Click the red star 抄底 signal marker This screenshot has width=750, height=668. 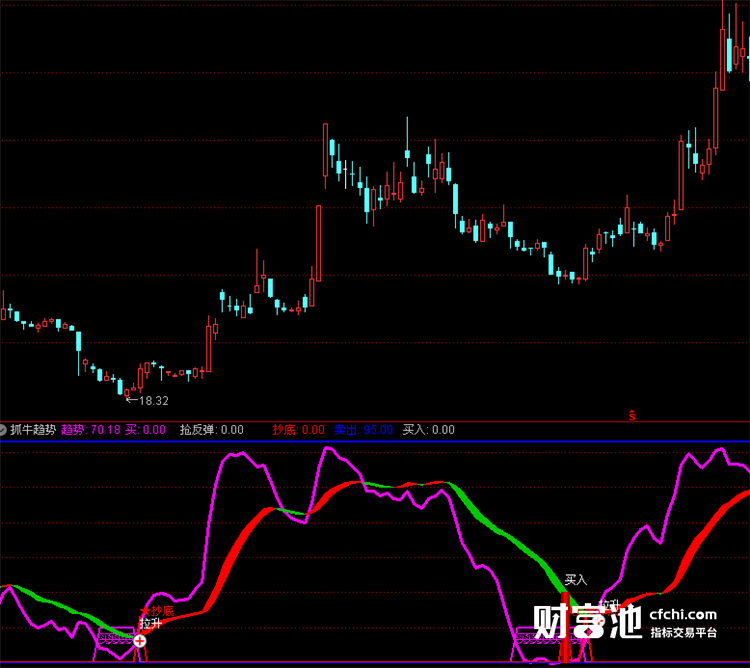pyautogui.click(x=157, y=611)
